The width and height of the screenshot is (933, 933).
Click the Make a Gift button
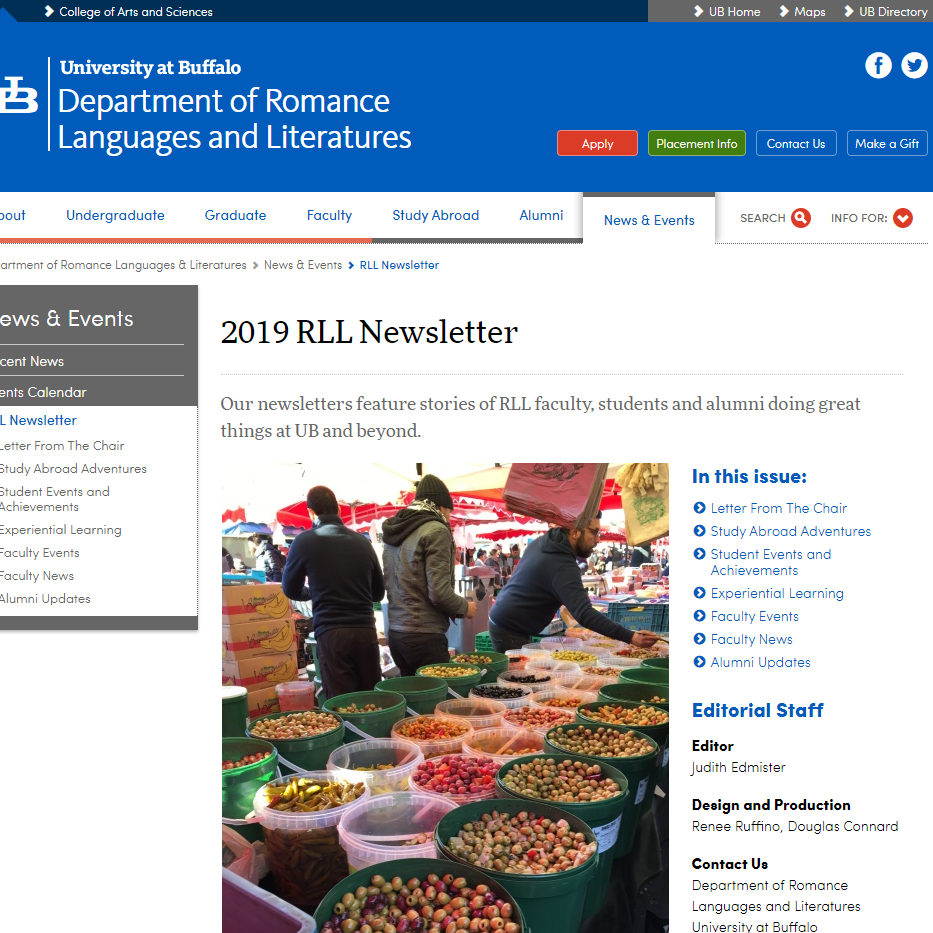[887, 143]
